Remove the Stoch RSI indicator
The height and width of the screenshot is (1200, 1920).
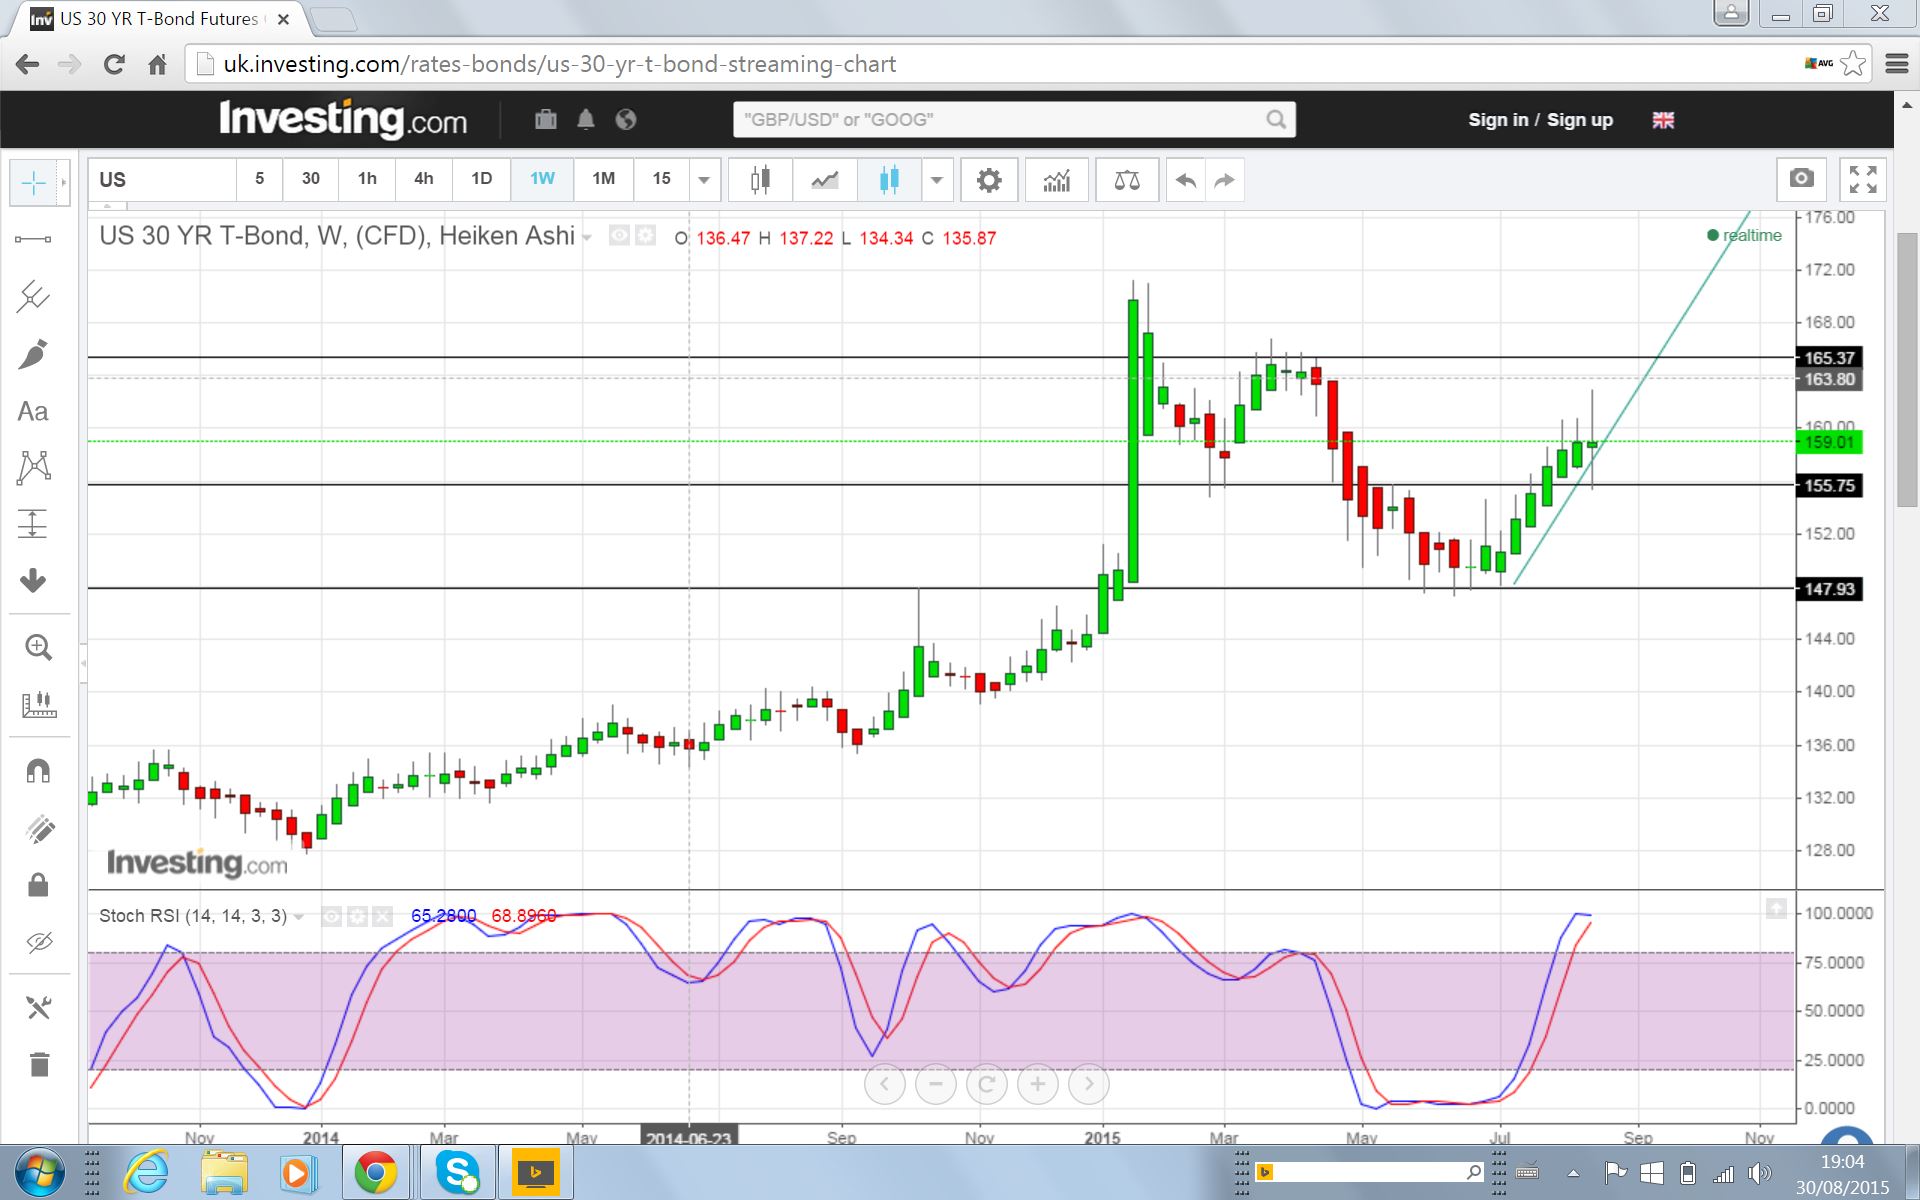pos(382,916)
